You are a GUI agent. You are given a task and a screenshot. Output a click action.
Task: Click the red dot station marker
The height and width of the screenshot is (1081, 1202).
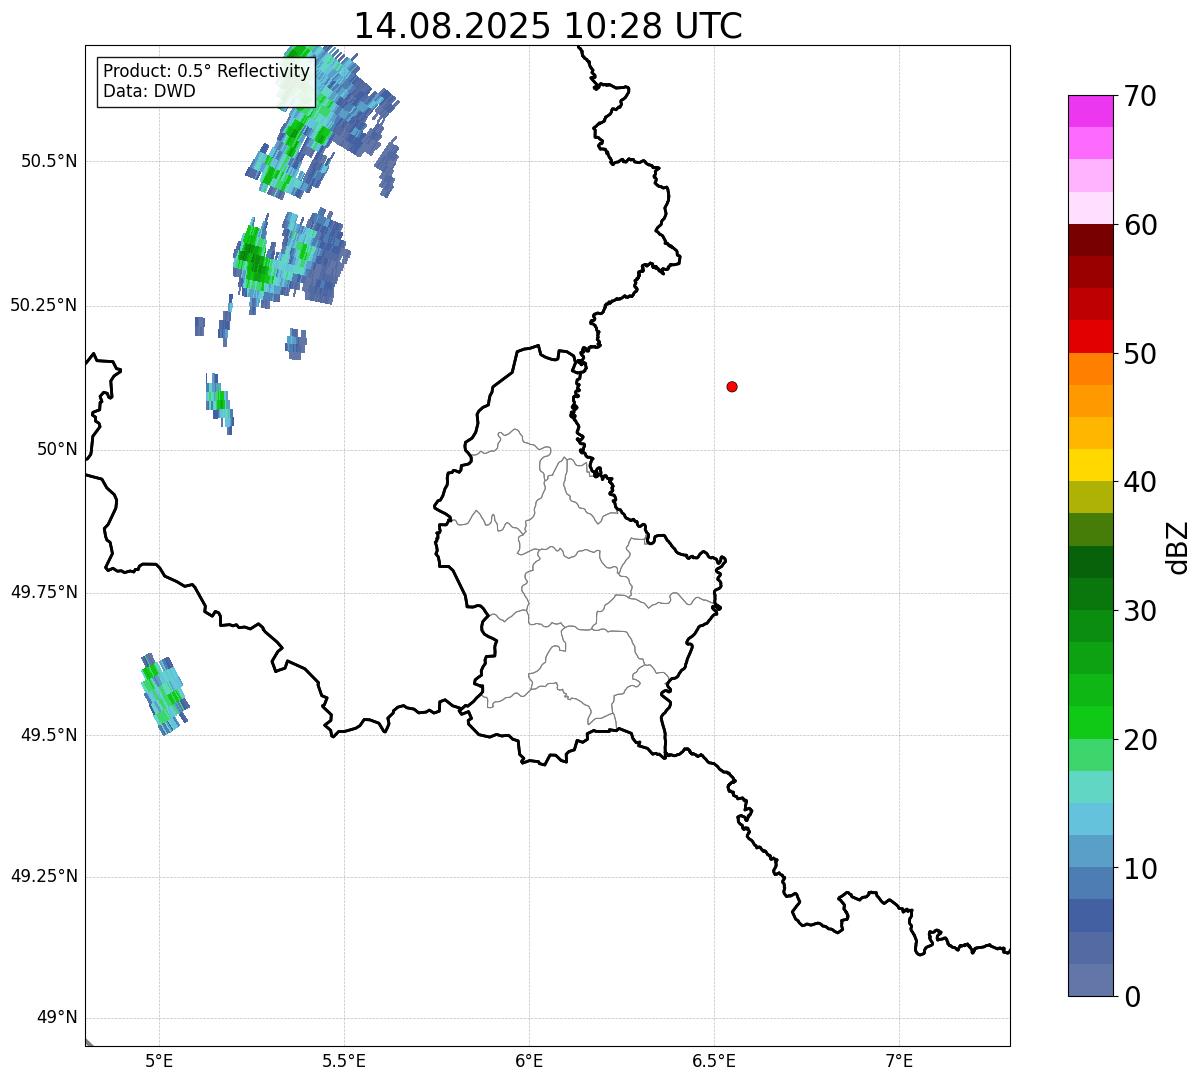pyautogui.click(x=732, y=386)
